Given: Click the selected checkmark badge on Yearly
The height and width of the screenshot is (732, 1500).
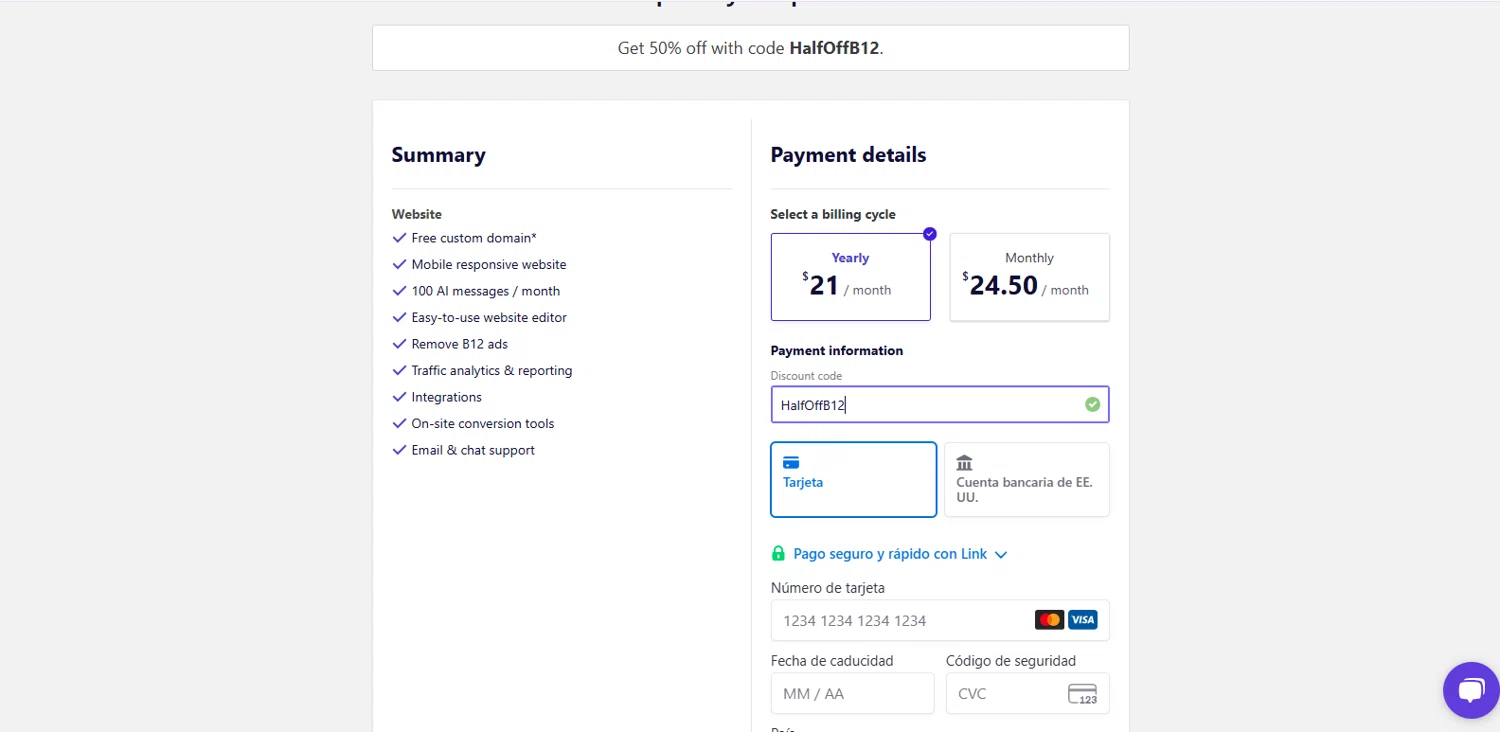Looking at the screenshot, I should (x=930, y=234).
